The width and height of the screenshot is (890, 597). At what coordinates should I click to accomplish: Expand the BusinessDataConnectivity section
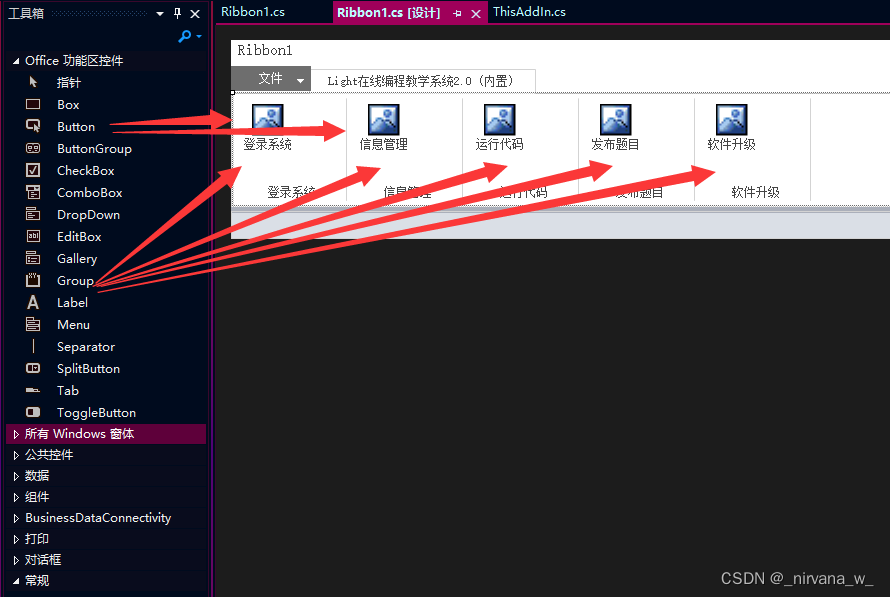(x=16, y=518)
